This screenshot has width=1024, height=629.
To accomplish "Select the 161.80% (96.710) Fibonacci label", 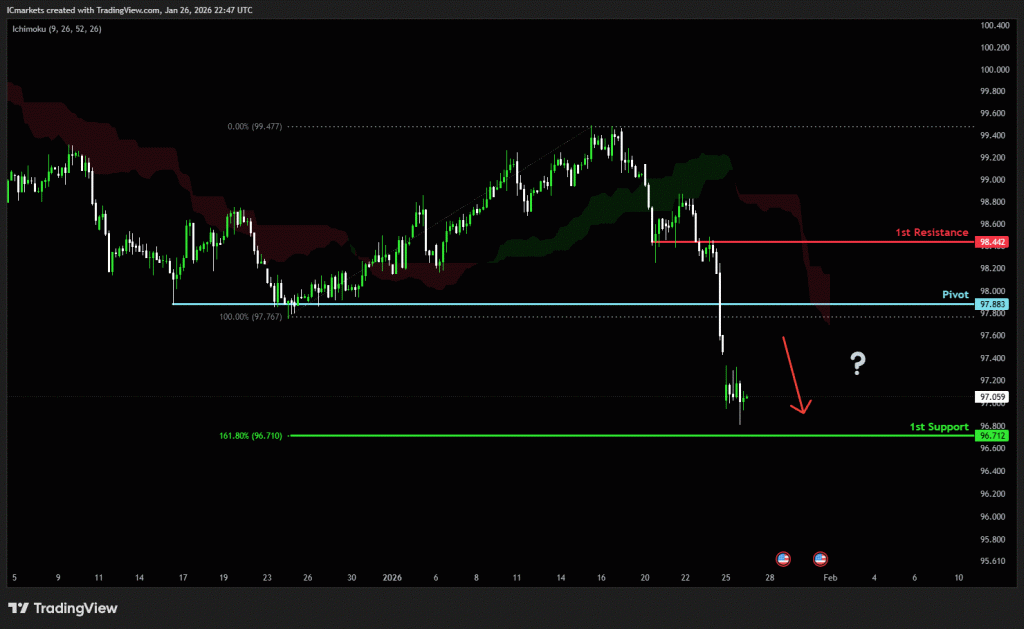I will pyautogui.click(x=250, y=436).
